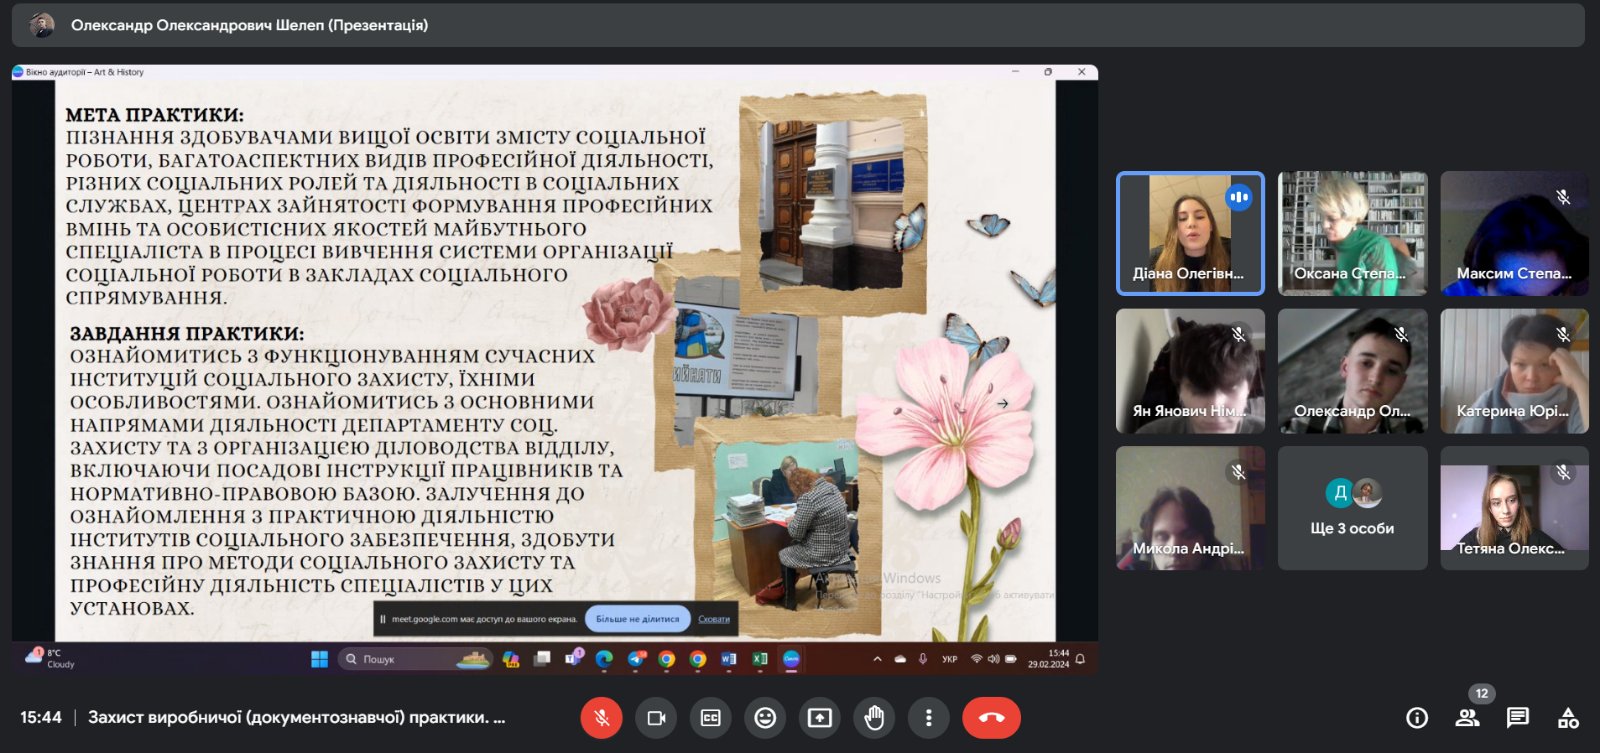Viewport: 1600px width, 753px height.
Task: Toggle the camera on or off
Action: (656, 717)
